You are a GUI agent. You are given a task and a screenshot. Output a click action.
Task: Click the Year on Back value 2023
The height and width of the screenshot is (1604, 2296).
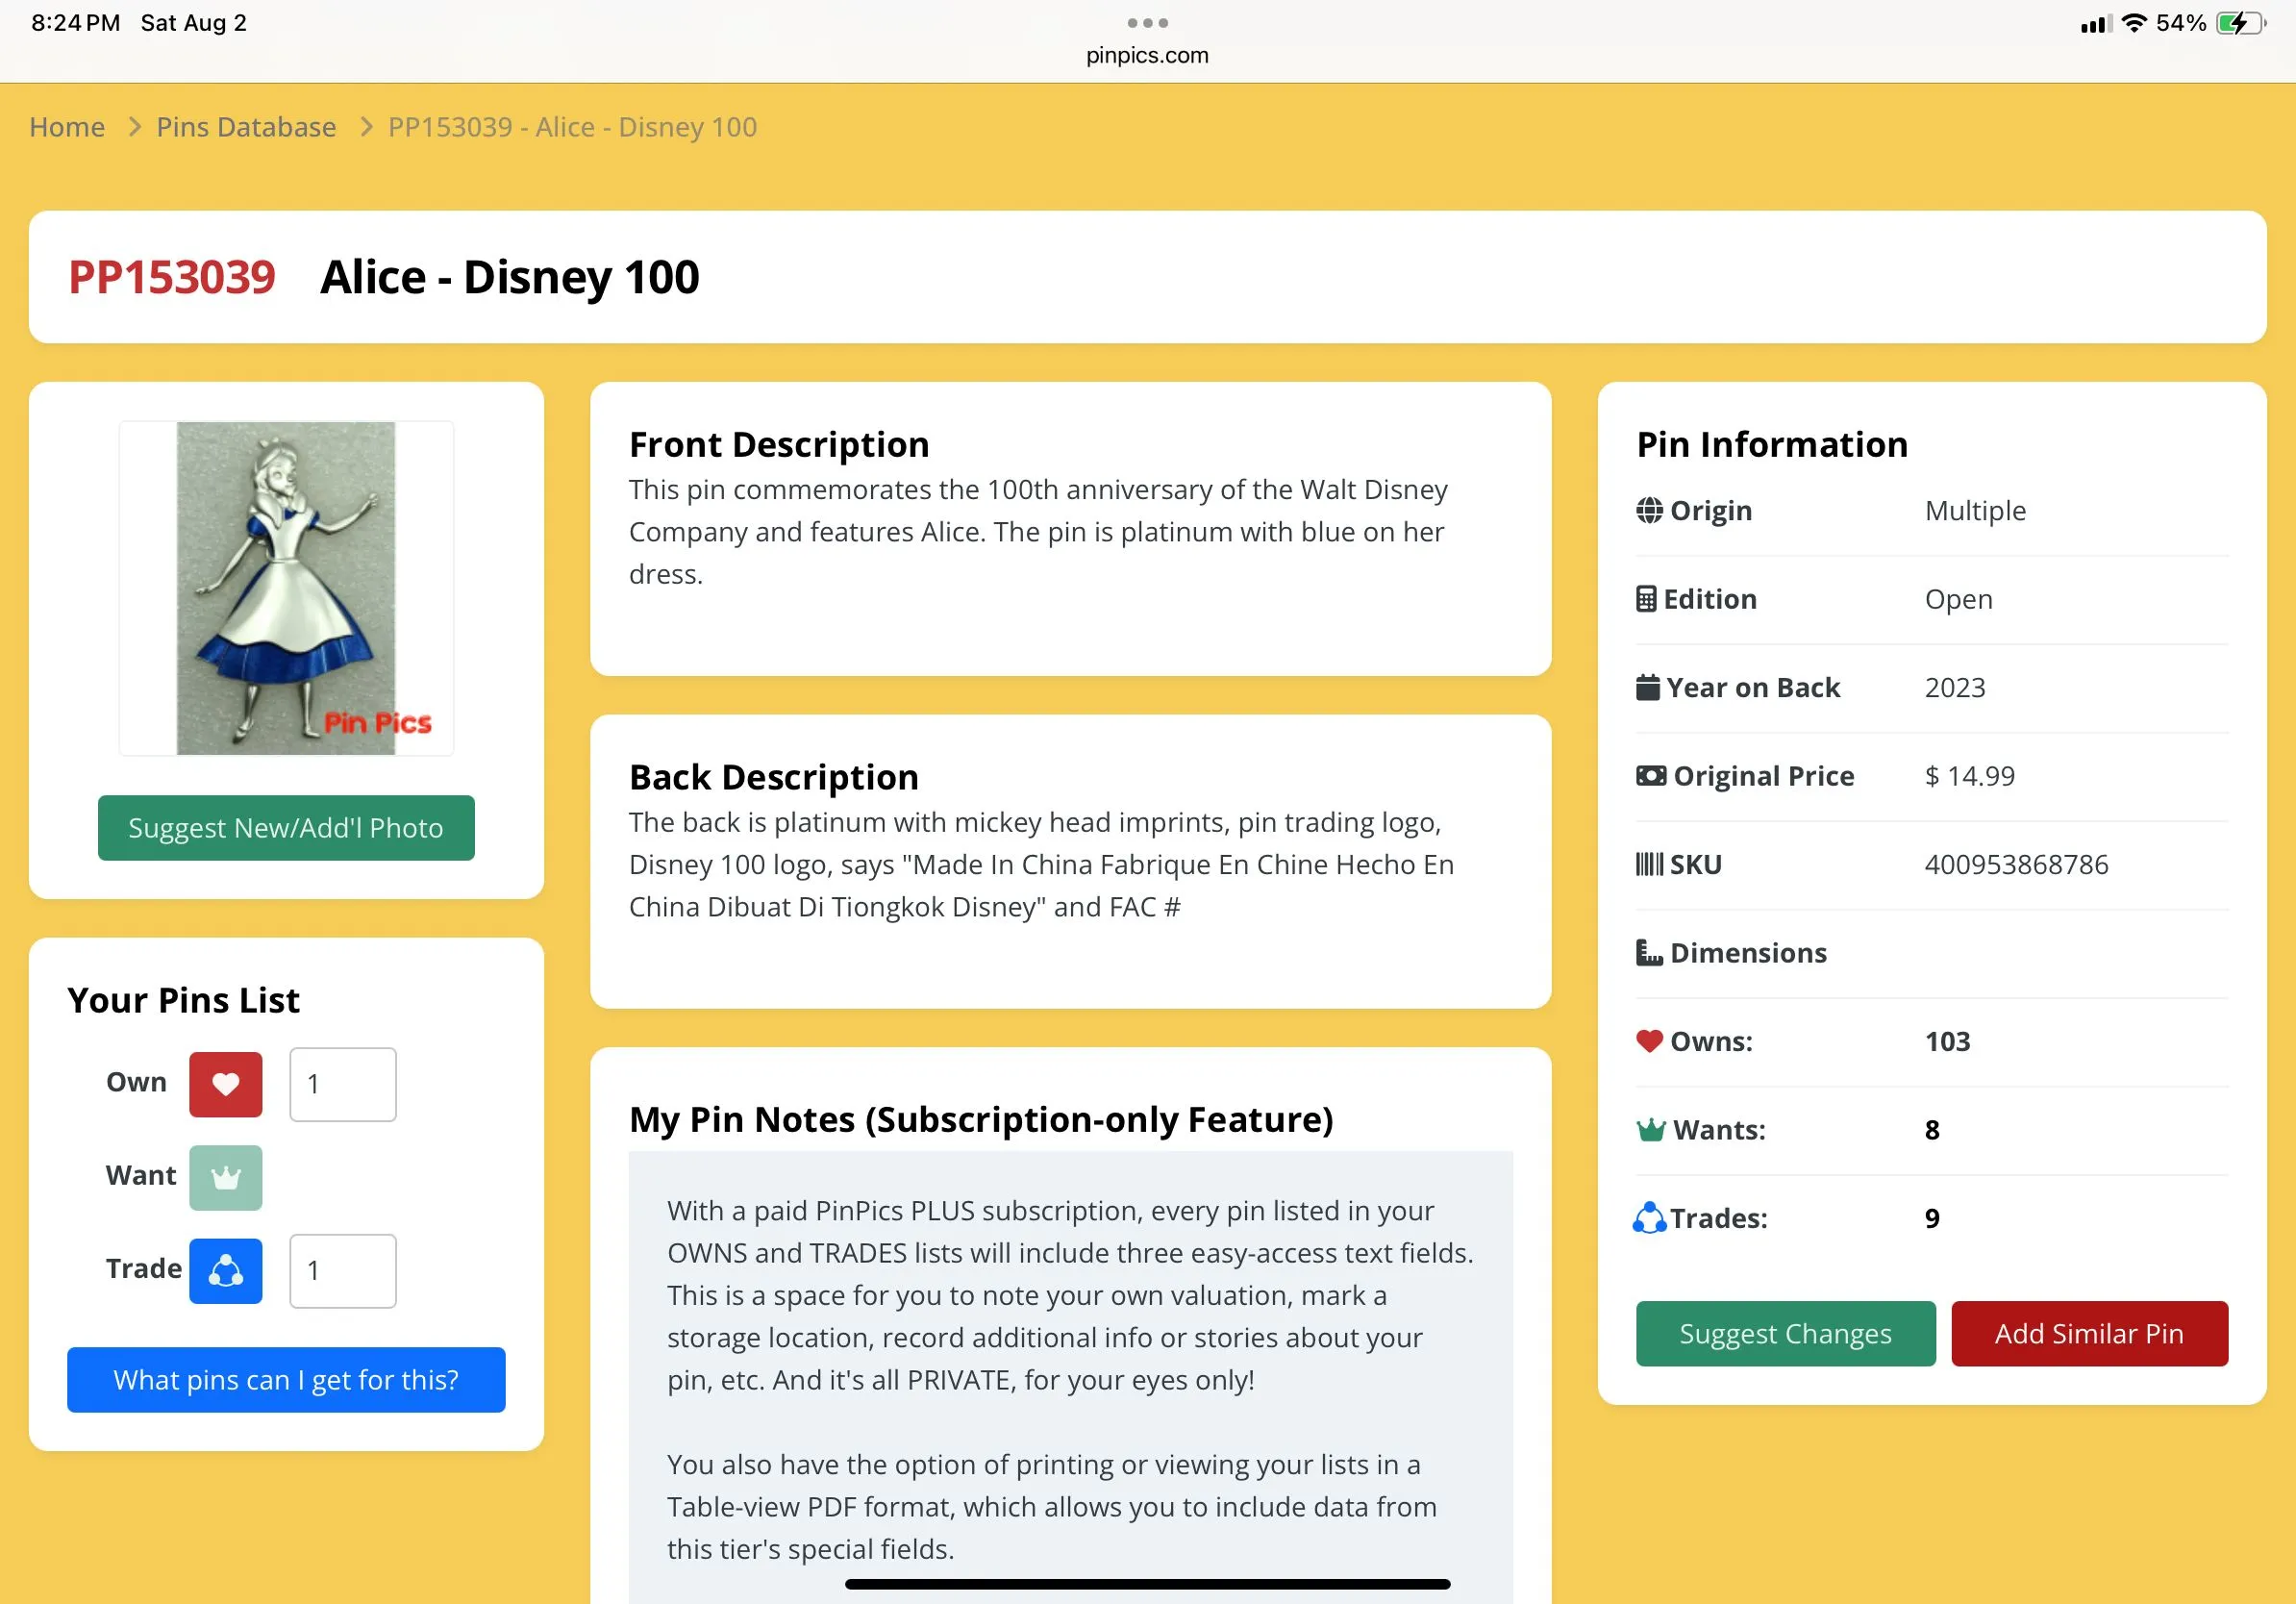point(1955,687)
